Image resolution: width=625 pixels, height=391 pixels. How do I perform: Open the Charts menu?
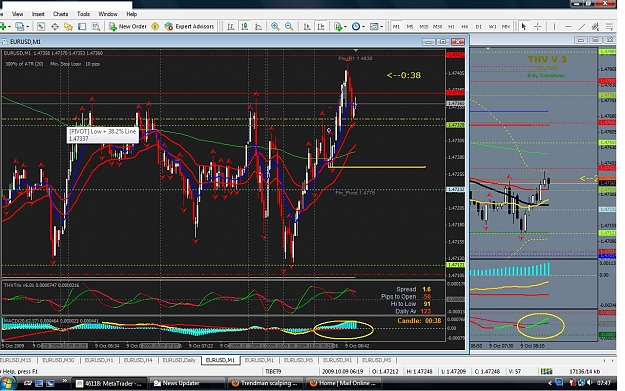[61, 14]
